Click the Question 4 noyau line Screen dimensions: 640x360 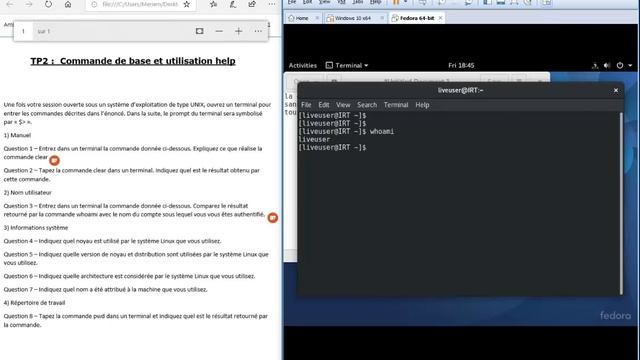click(113, 241)
